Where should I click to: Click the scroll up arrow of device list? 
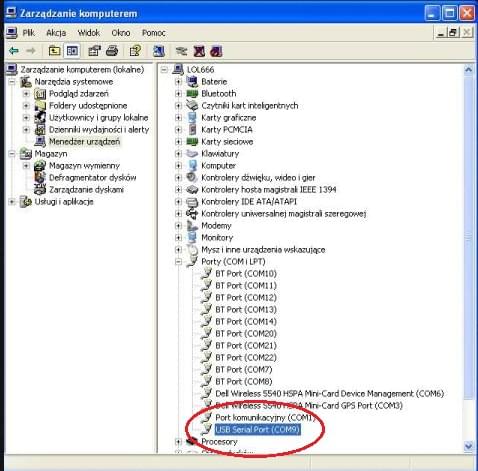click(468, 70)
